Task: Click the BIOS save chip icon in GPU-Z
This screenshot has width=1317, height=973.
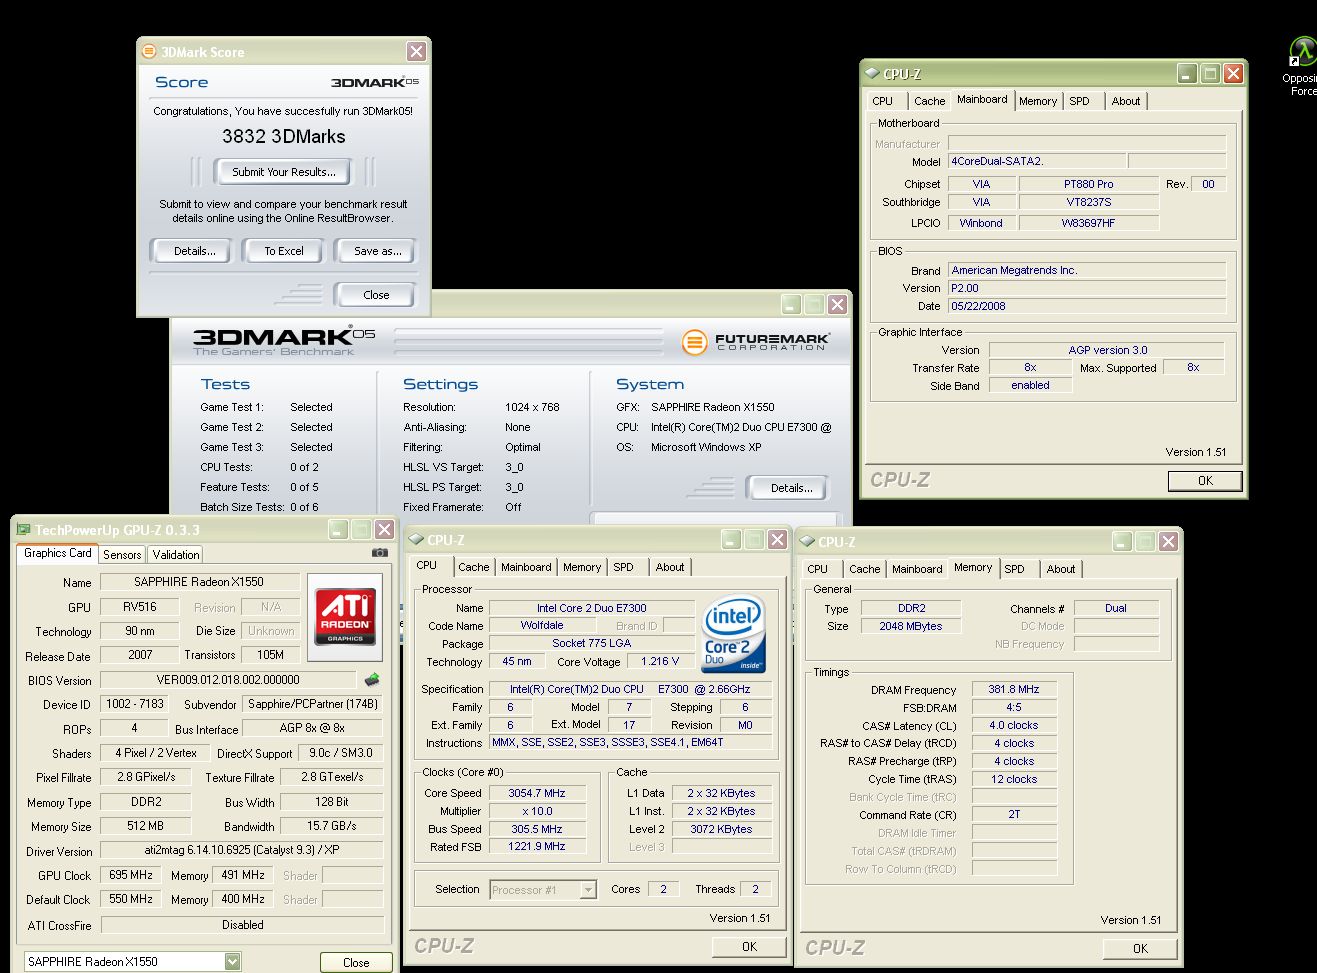Action: pyautogui.click(x=372, y=680)
